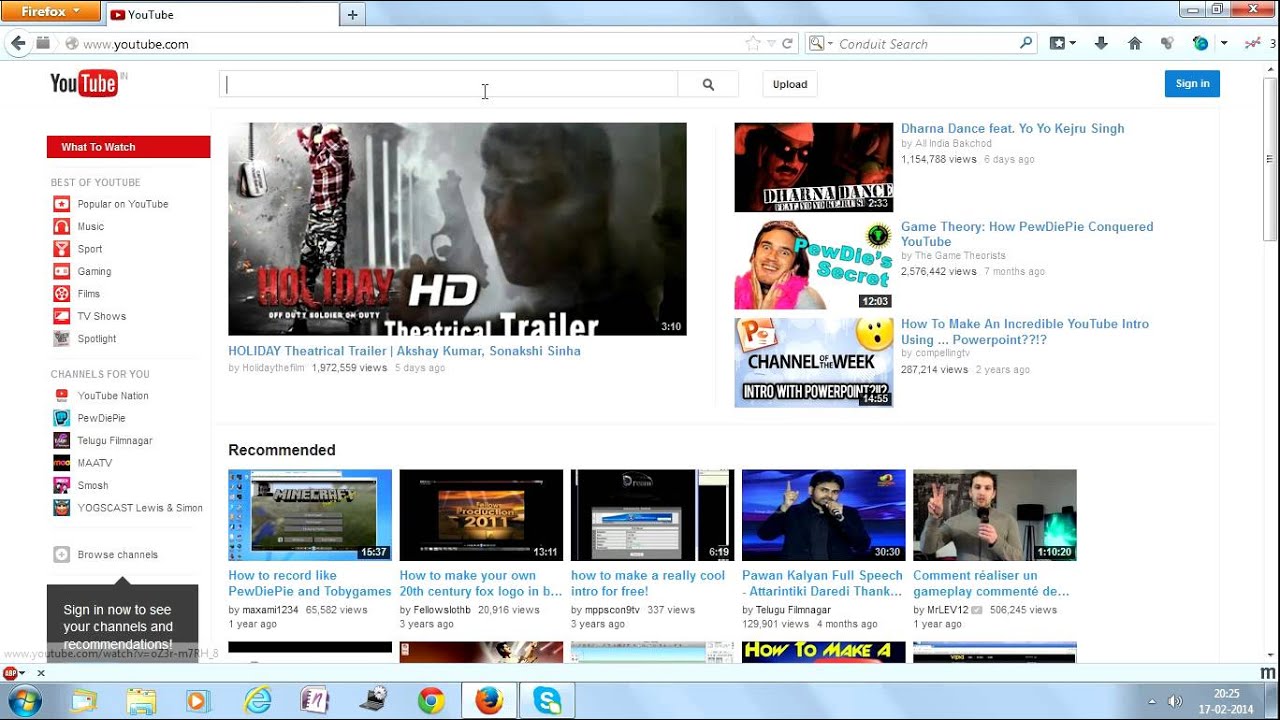1280x720 pixels.
Task: Go to Firefox home page icon
Action: [x=1134, y=44]
